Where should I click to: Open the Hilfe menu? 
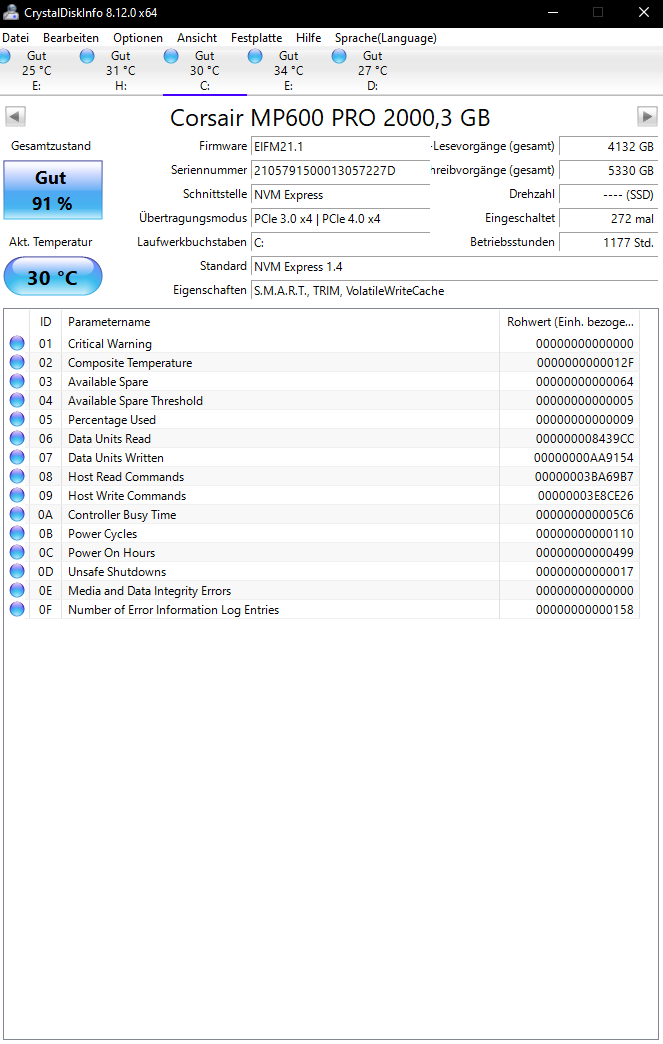(x=308, y=38)
